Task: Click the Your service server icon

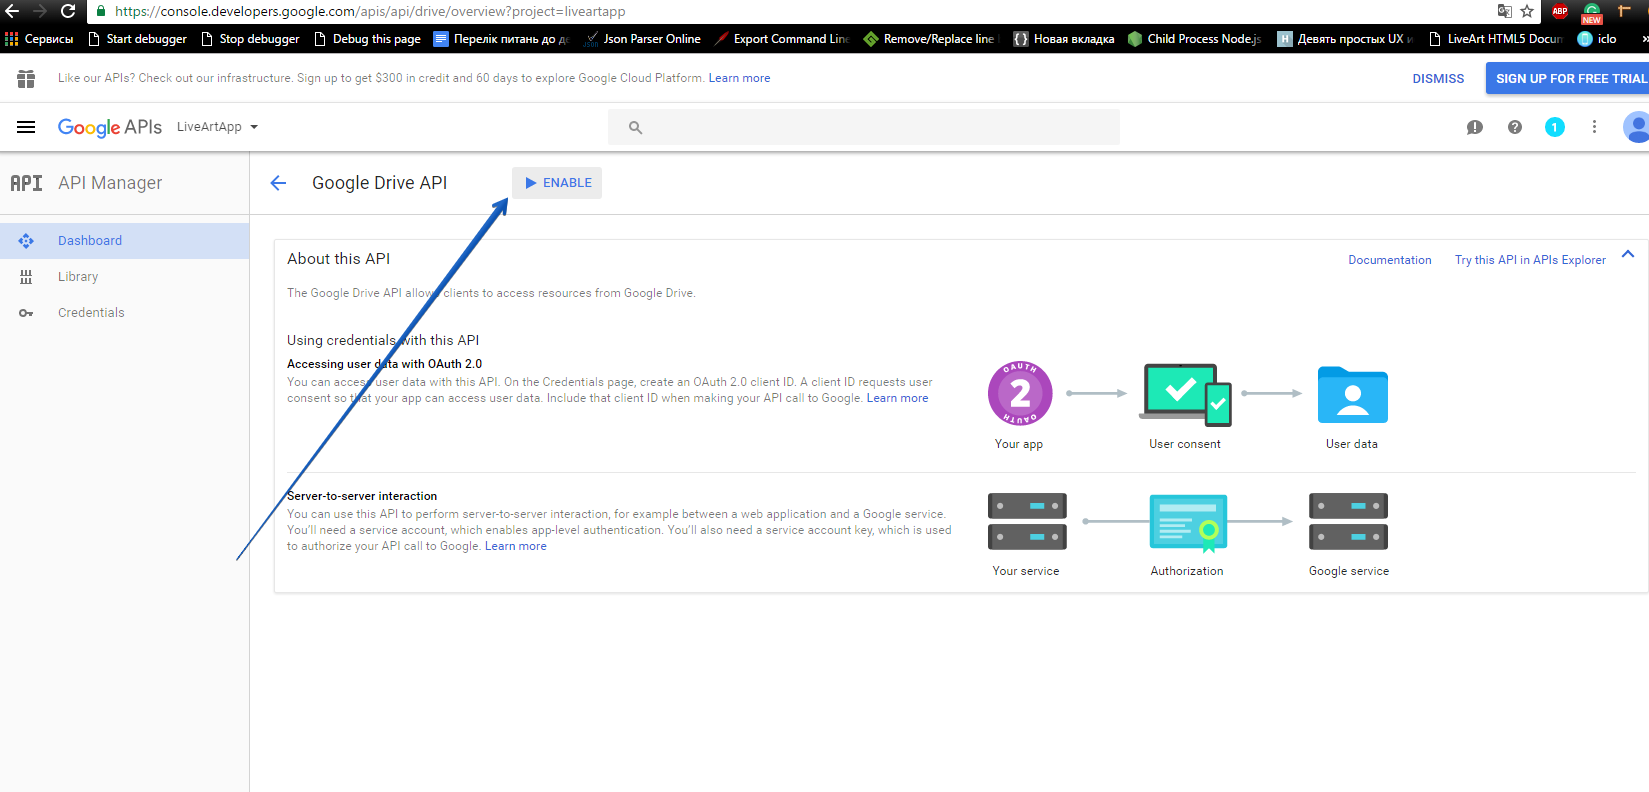Action: (x=1027, y=521)
